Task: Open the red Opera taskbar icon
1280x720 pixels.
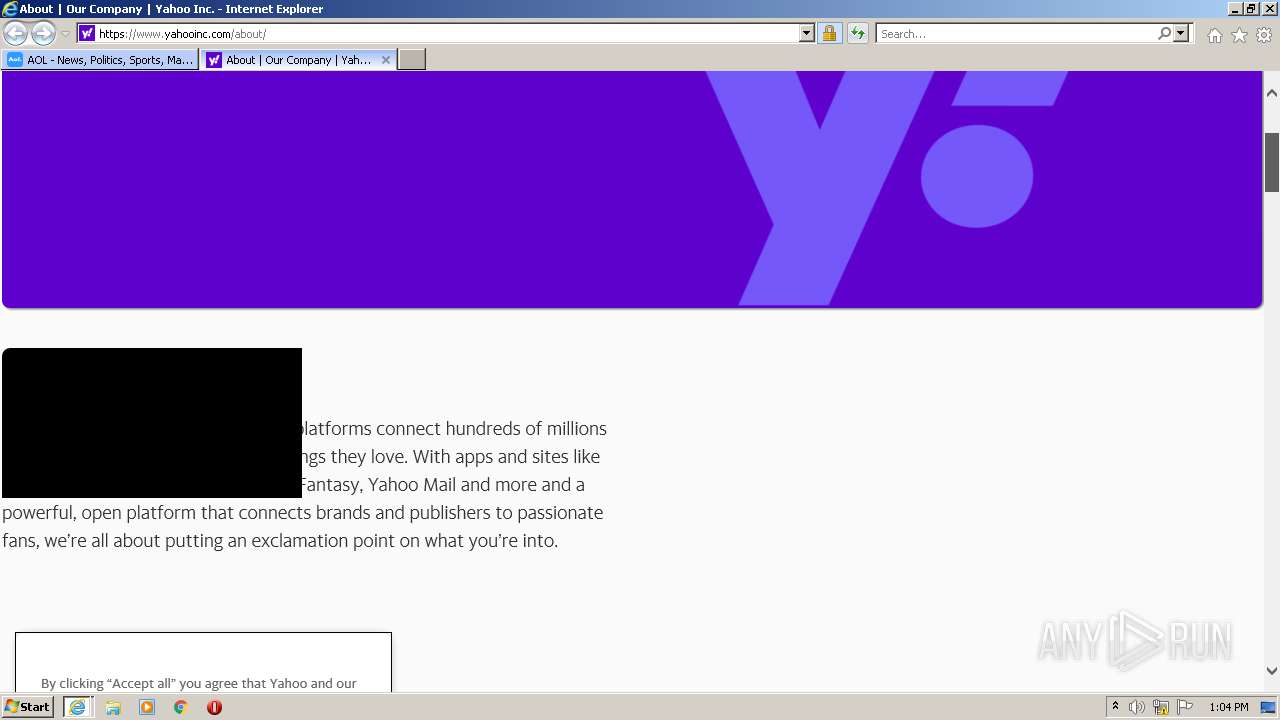Action: (x=214, y=707)
